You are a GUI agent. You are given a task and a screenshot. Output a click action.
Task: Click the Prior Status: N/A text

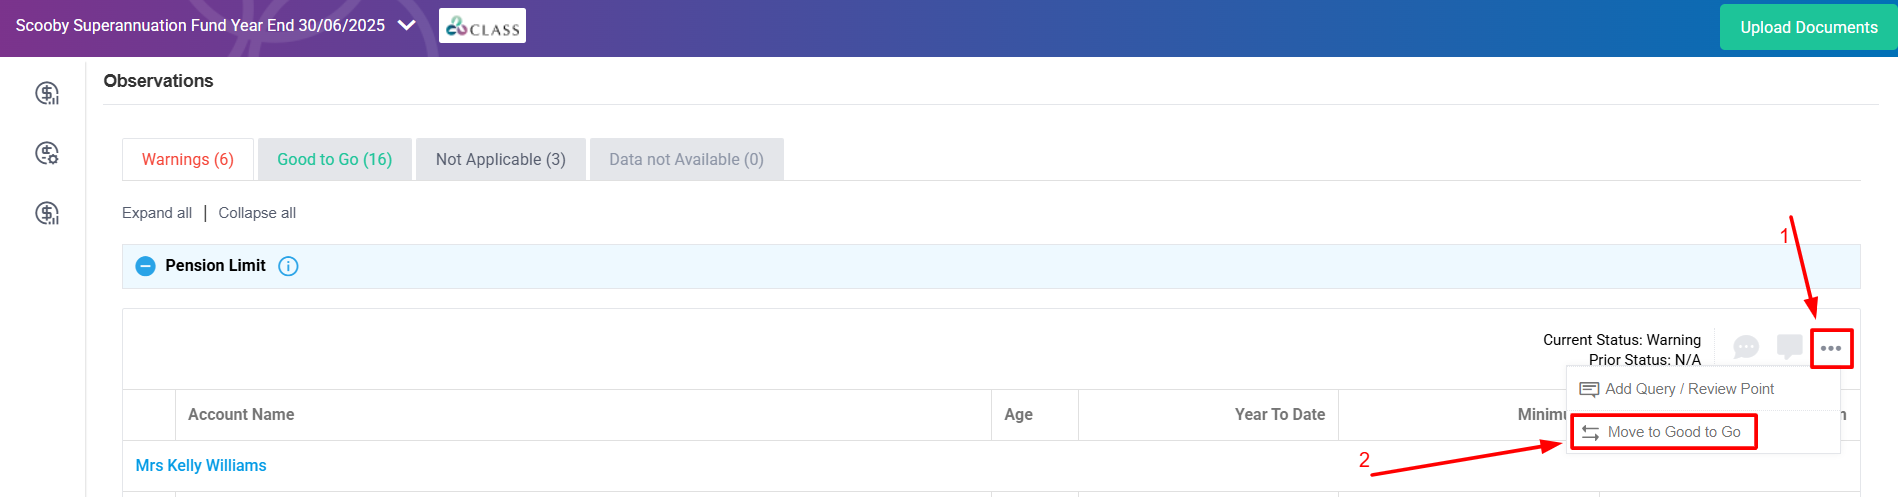(x=1645, y=360)
